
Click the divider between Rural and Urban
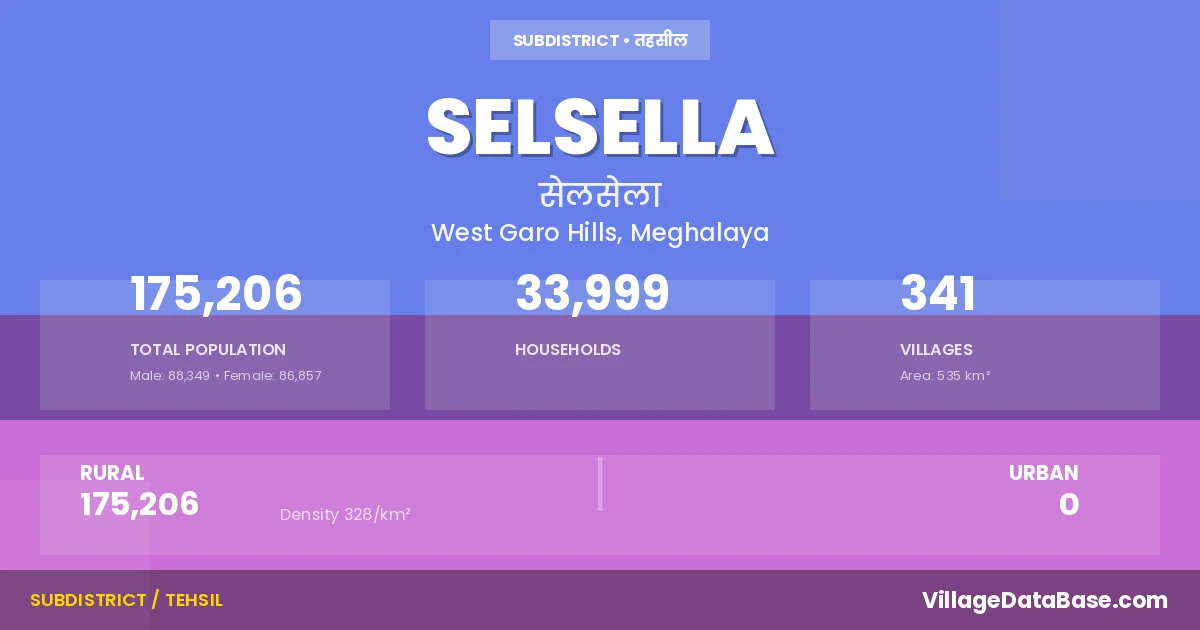pyautogui.click(x=600, y=484)
